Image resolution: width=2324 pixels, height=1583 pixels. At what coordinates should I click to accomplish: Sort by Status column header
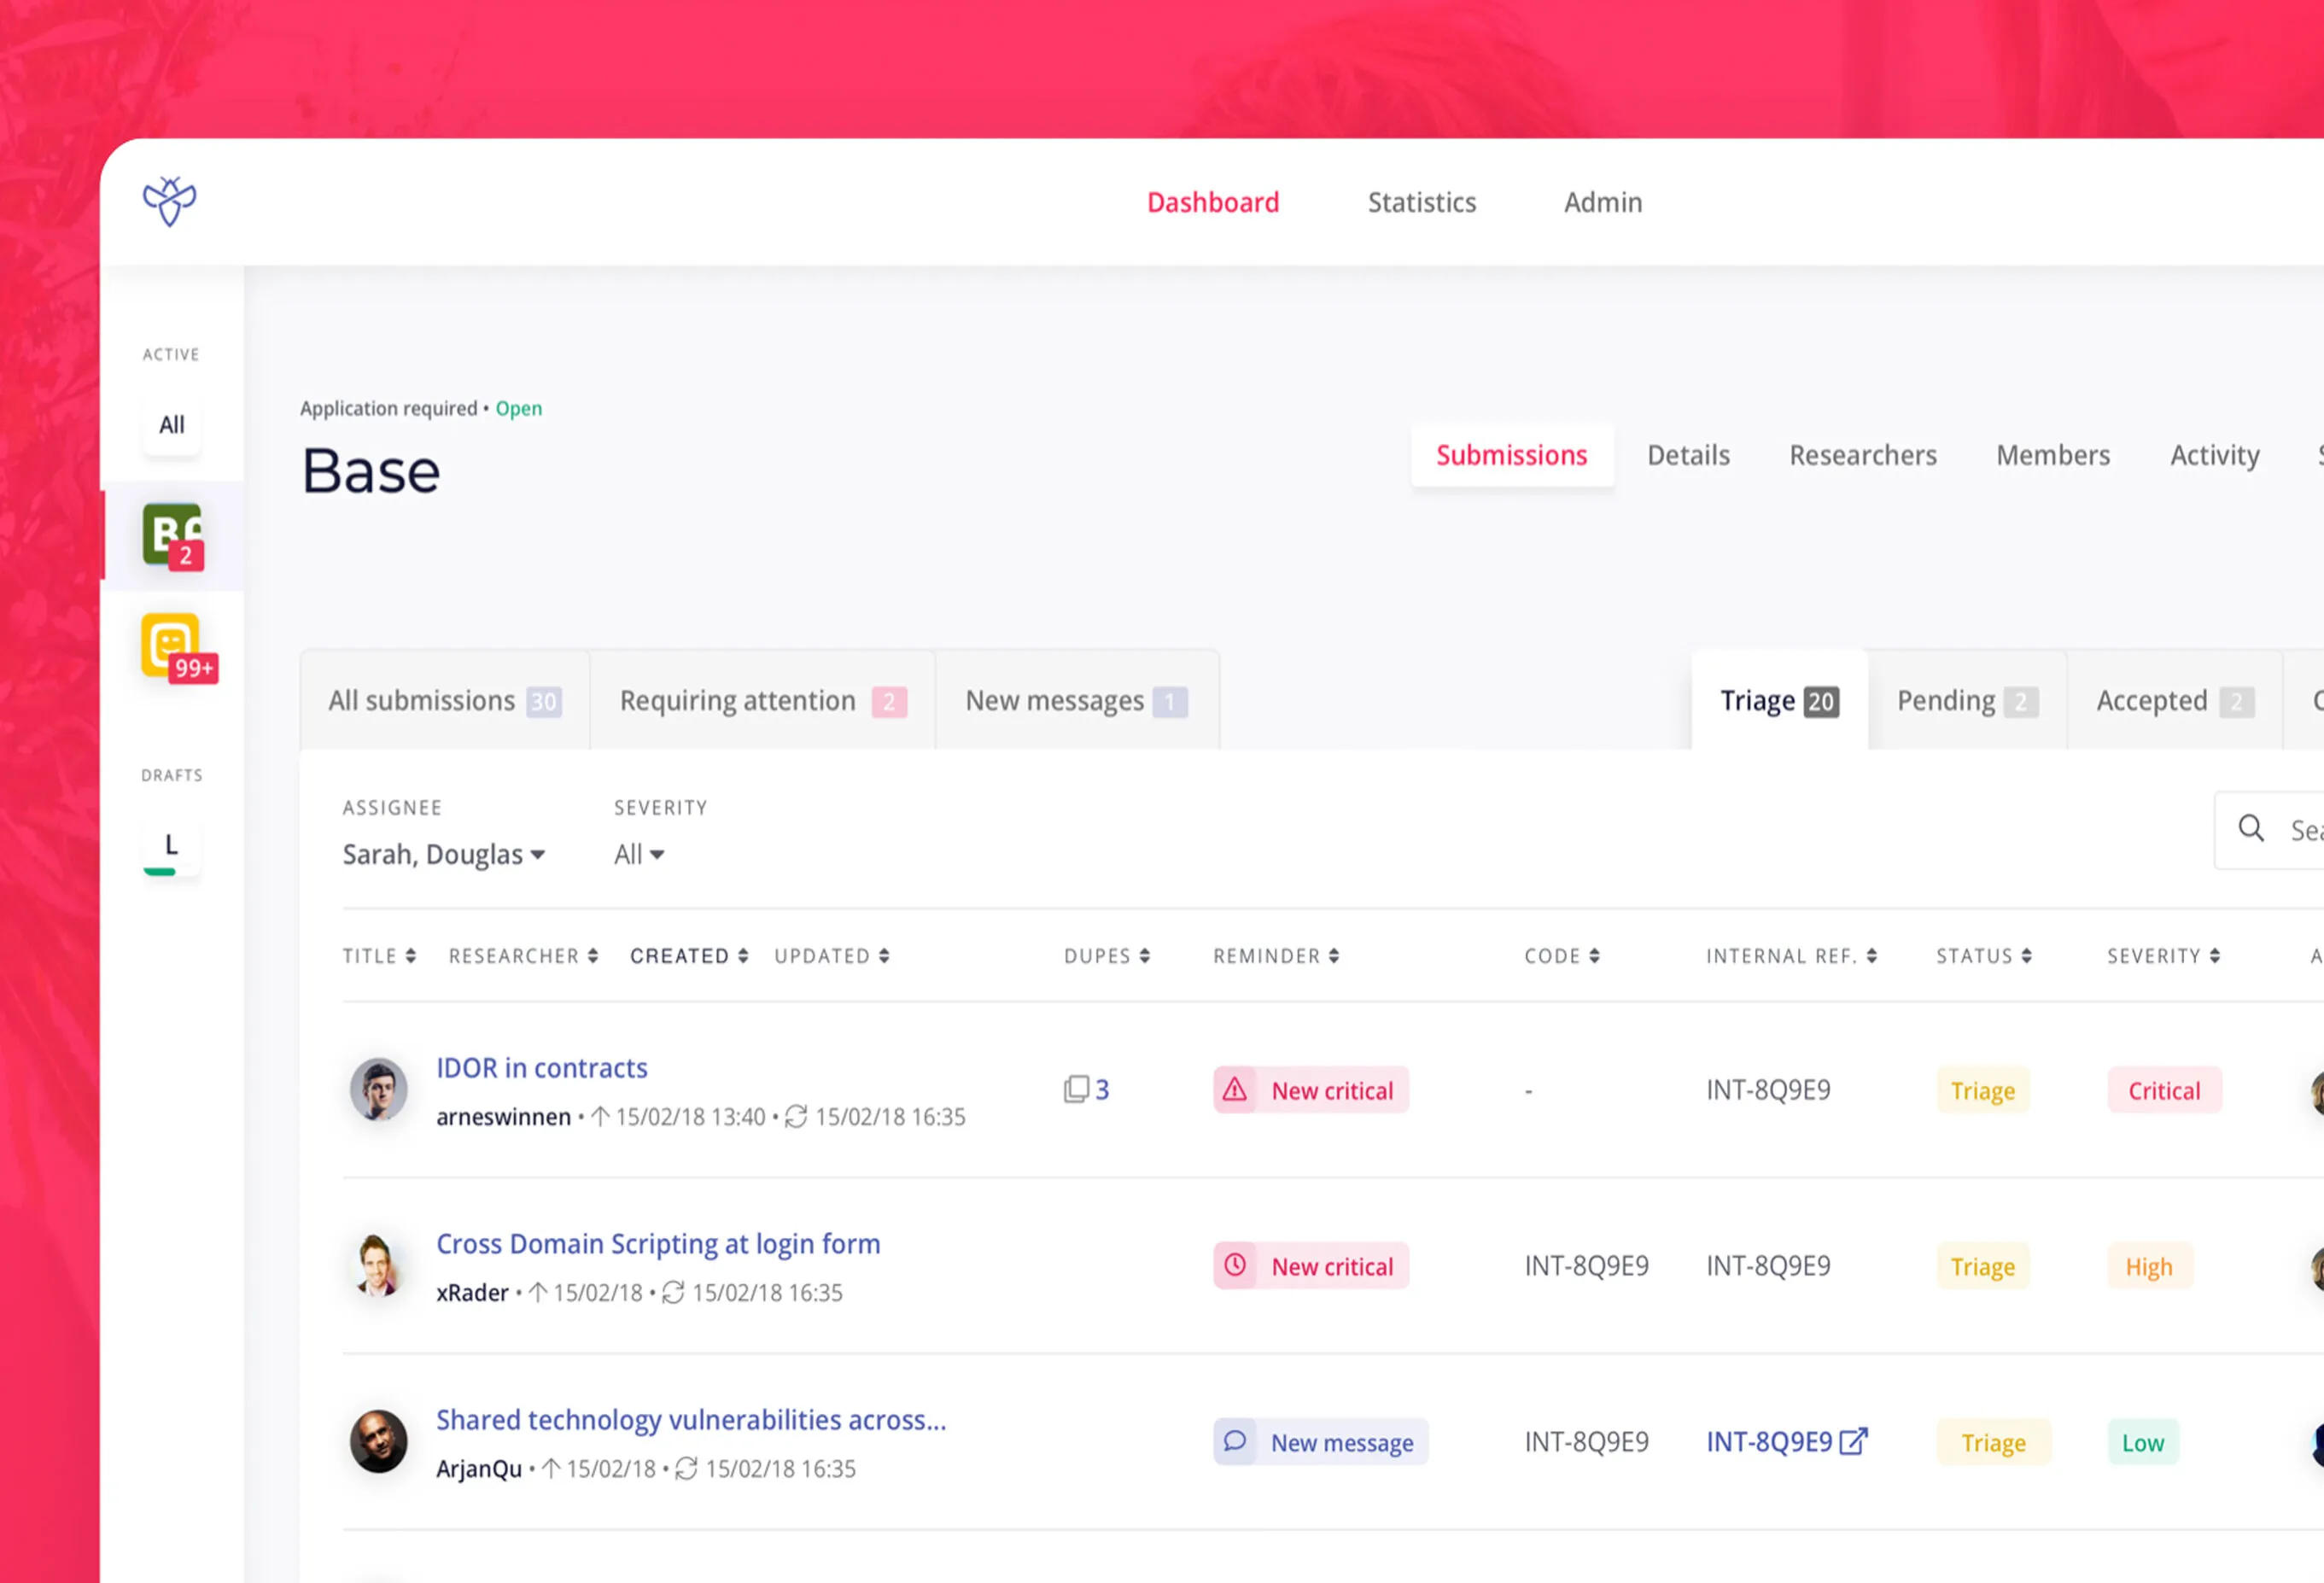[1984, 956]
